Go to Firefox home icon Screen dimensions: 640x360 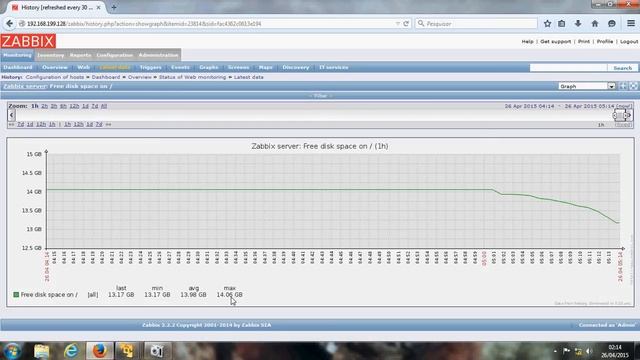[595, 24]
